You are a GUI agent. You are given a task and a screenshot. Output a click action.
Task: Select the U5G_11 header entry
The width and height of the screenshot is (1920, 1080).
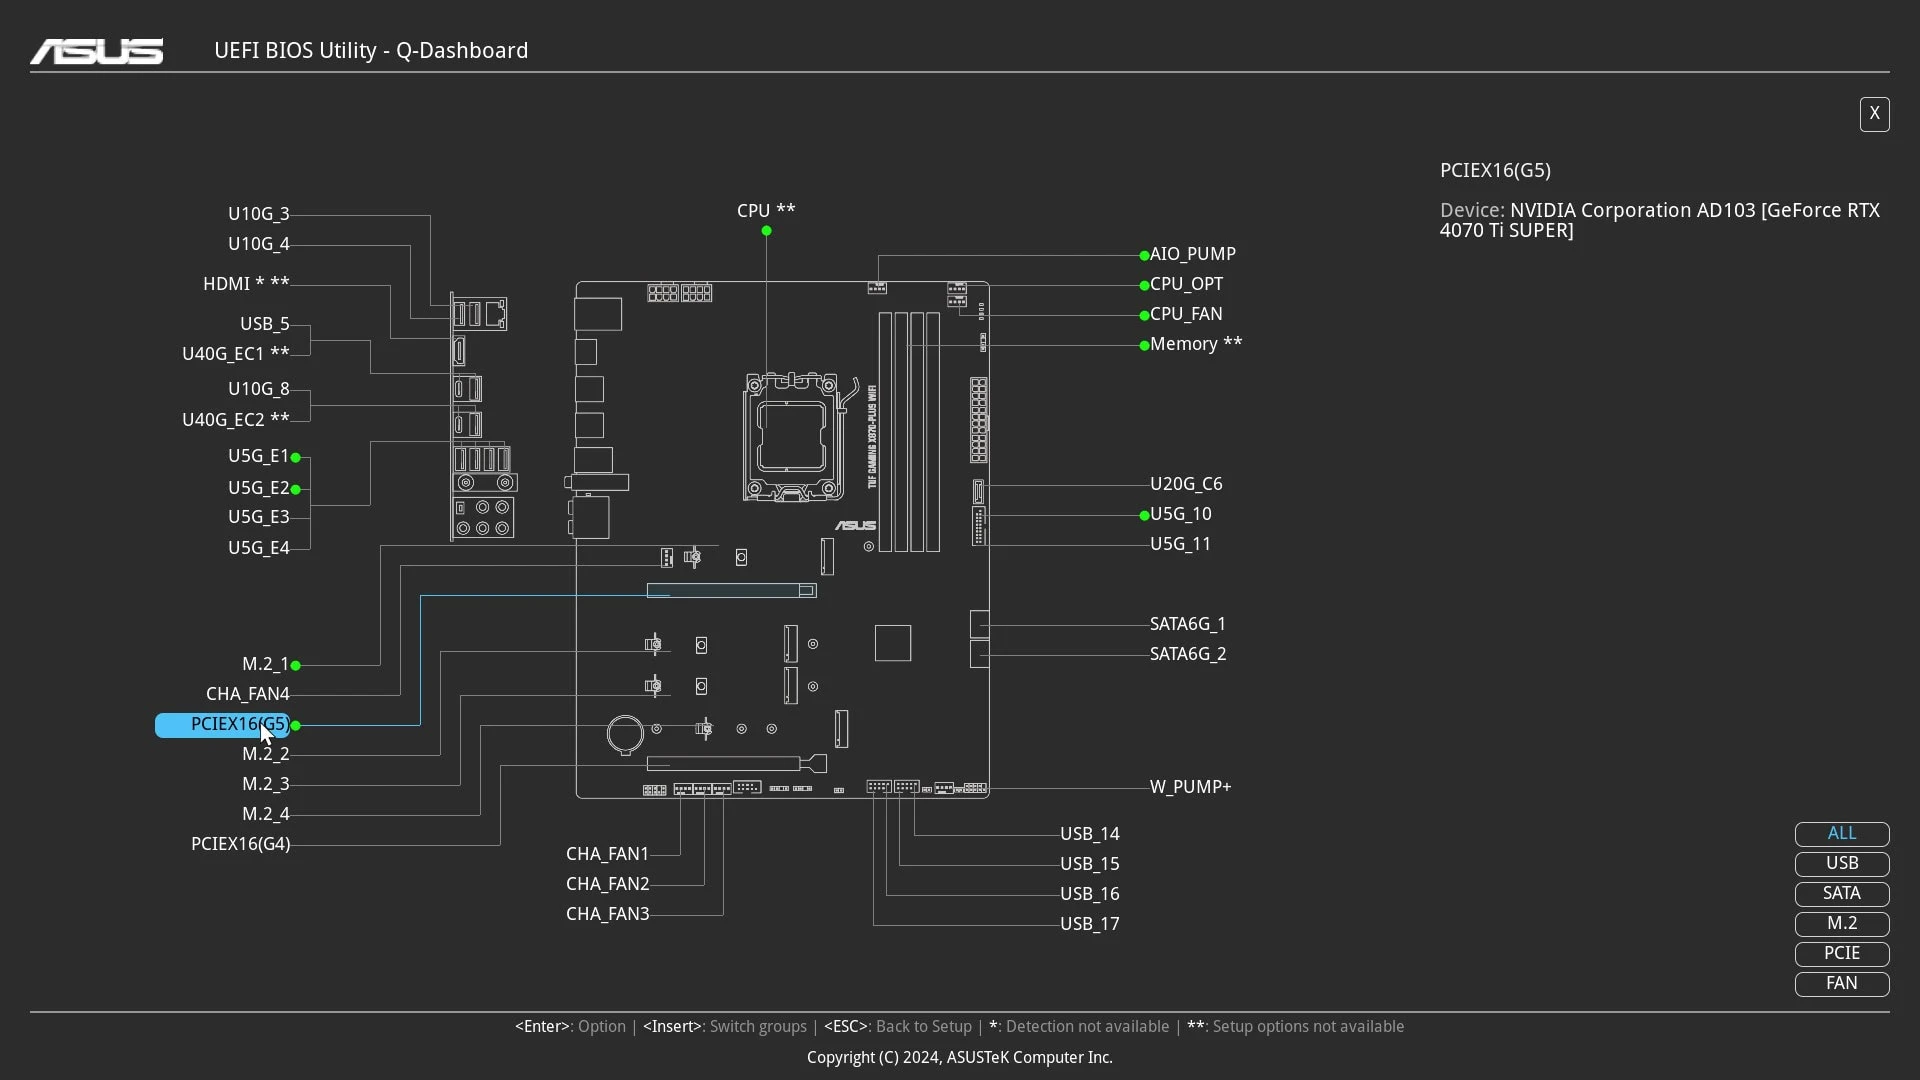click(x=1180, y=544)
